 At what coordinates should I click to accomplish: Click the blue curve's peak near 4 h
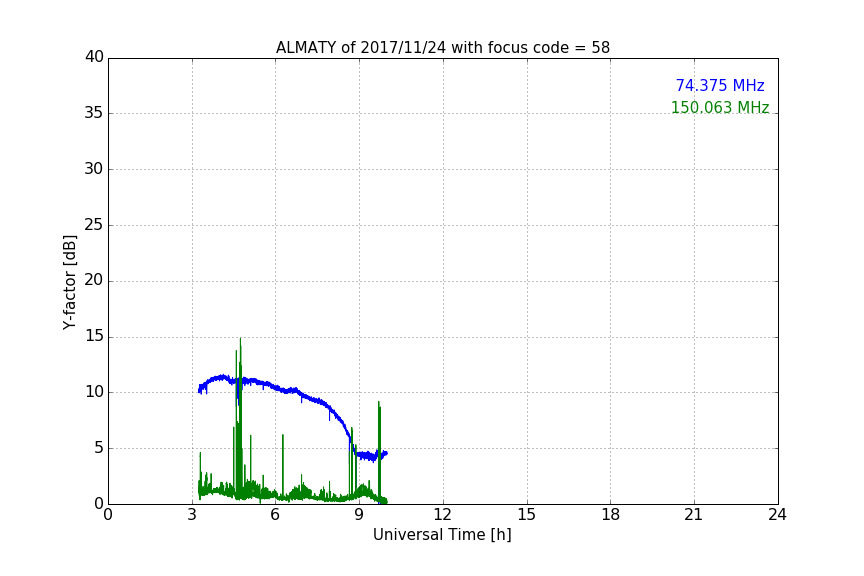click(x=222, y=378)
